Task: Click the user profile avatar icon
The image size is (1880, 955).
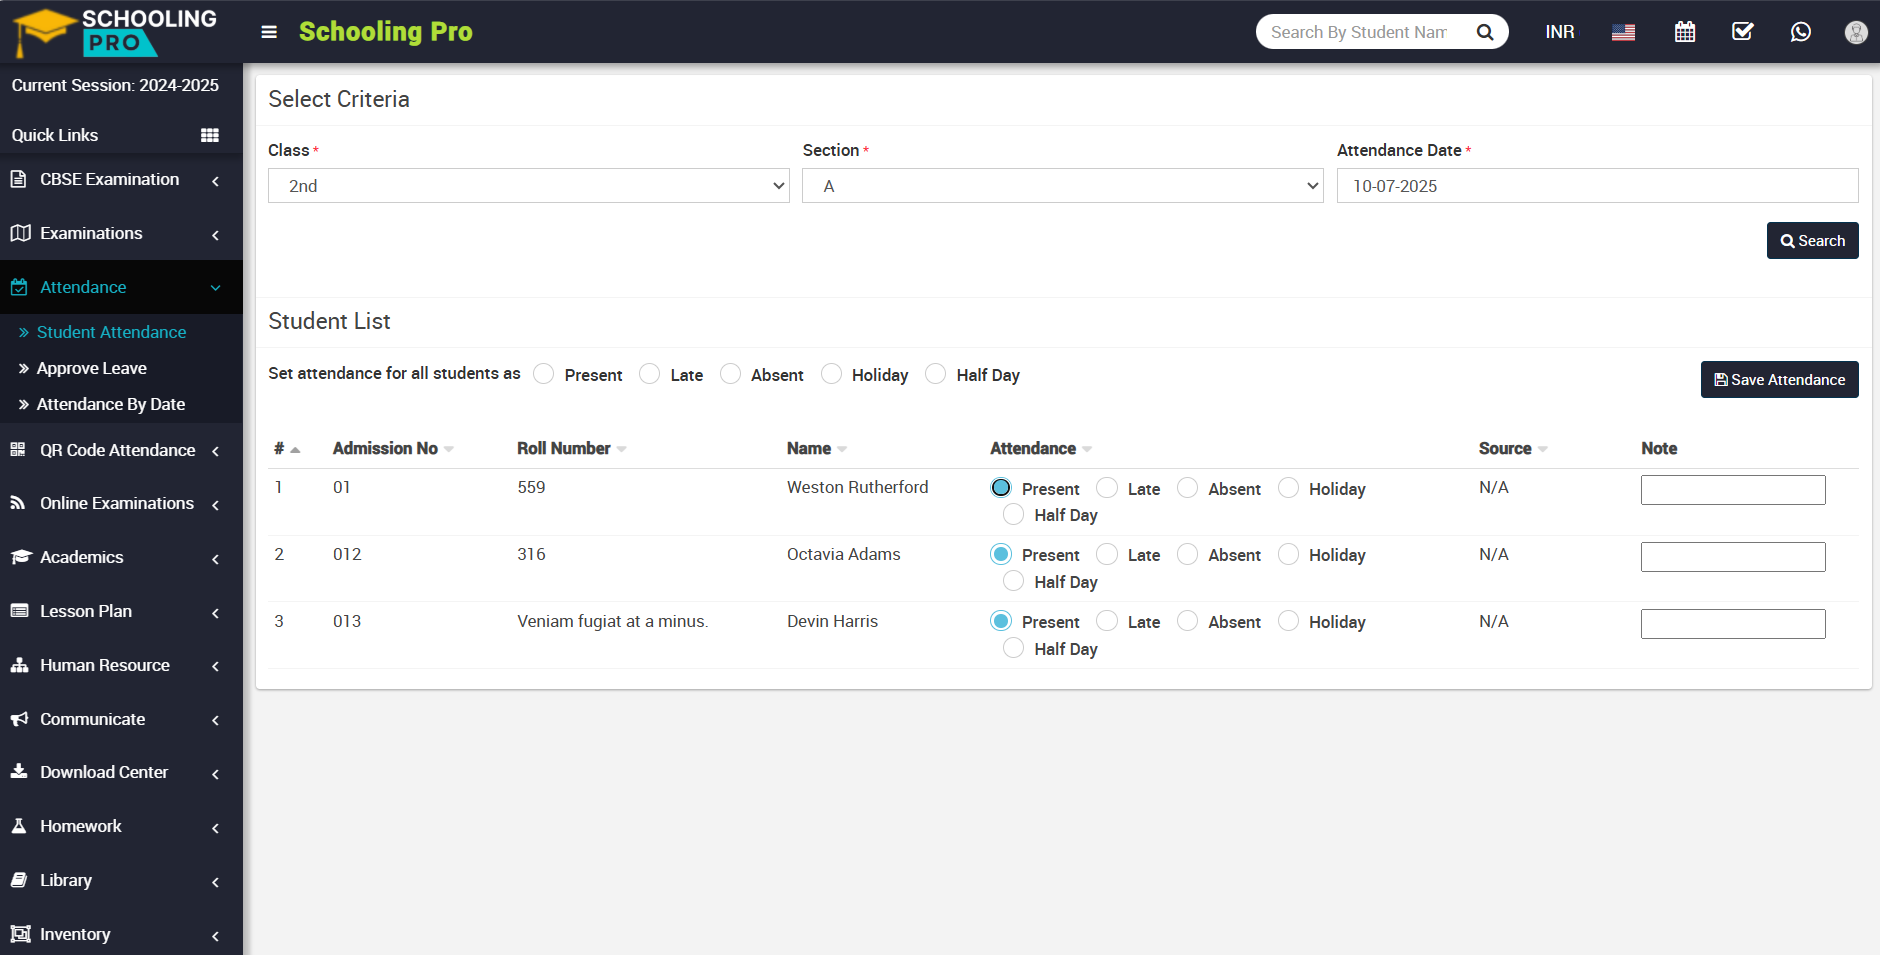Action: click(1855, 32)
